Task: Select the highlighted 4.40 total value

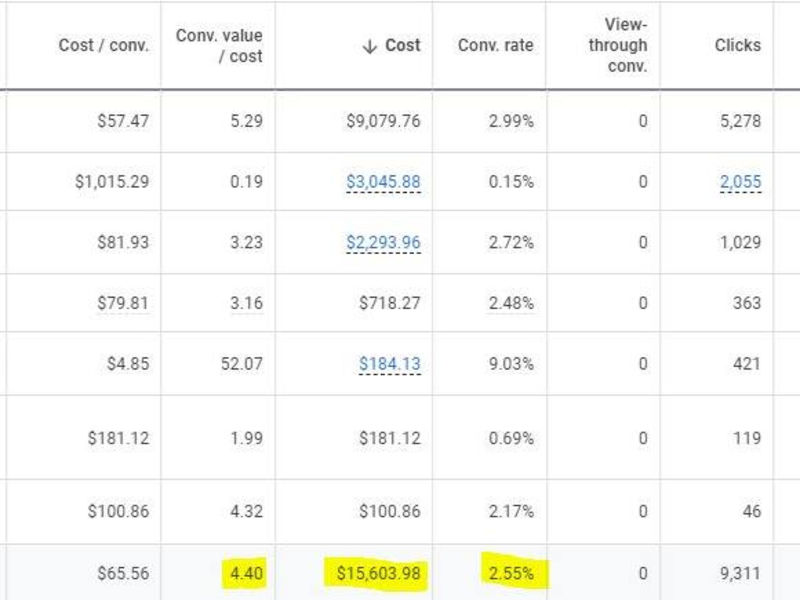Action: [x=246, y=573]
